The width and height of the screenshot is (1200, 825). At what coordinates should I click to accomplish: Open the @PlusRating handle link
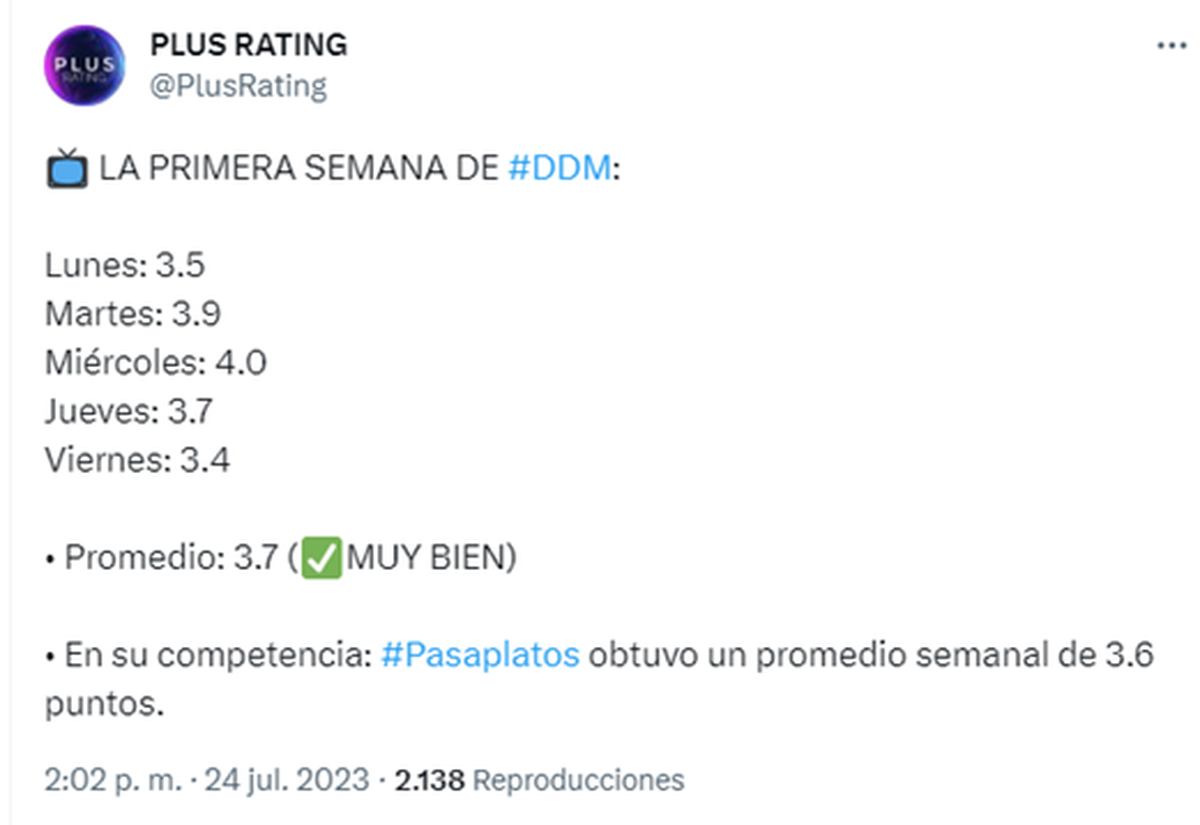click(238, 86)
